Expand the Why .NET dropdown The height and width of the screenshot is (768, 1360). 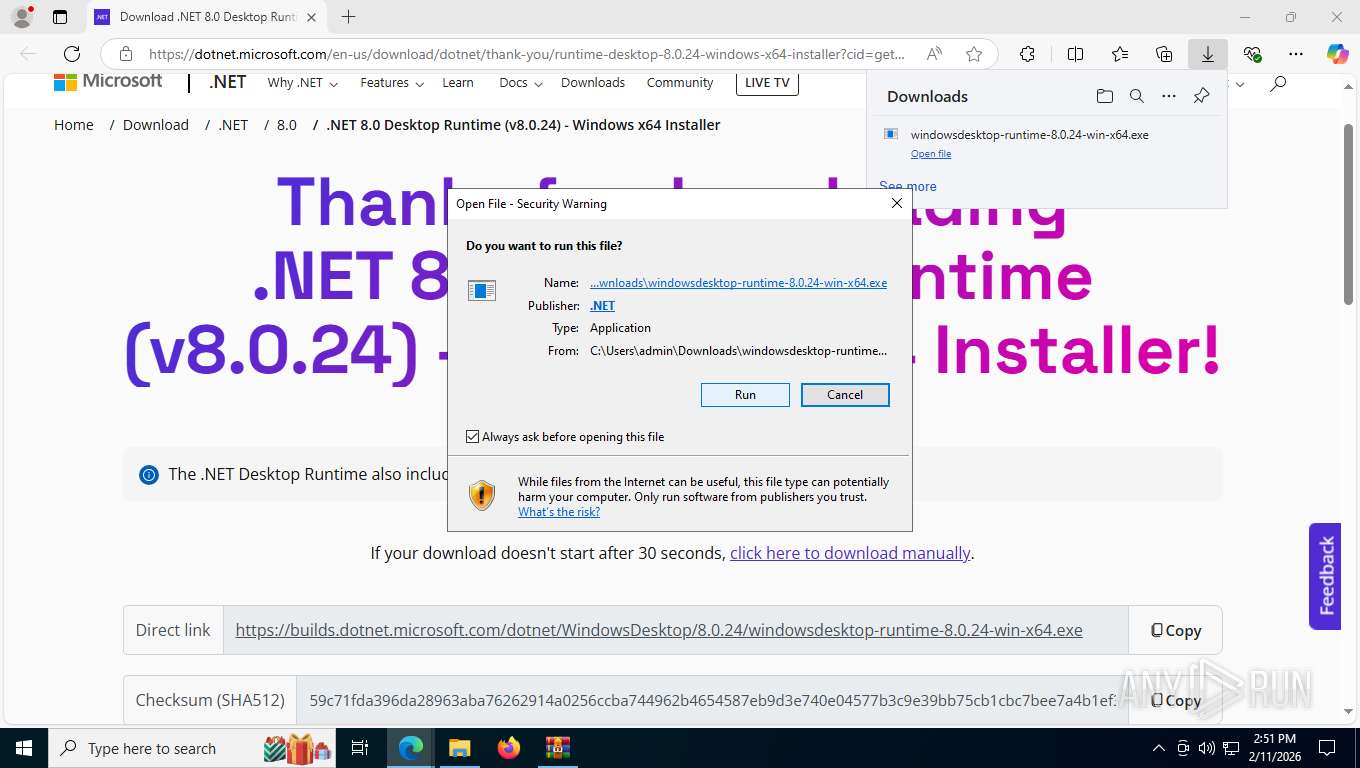pyautogui.click(x=302, y=83)
